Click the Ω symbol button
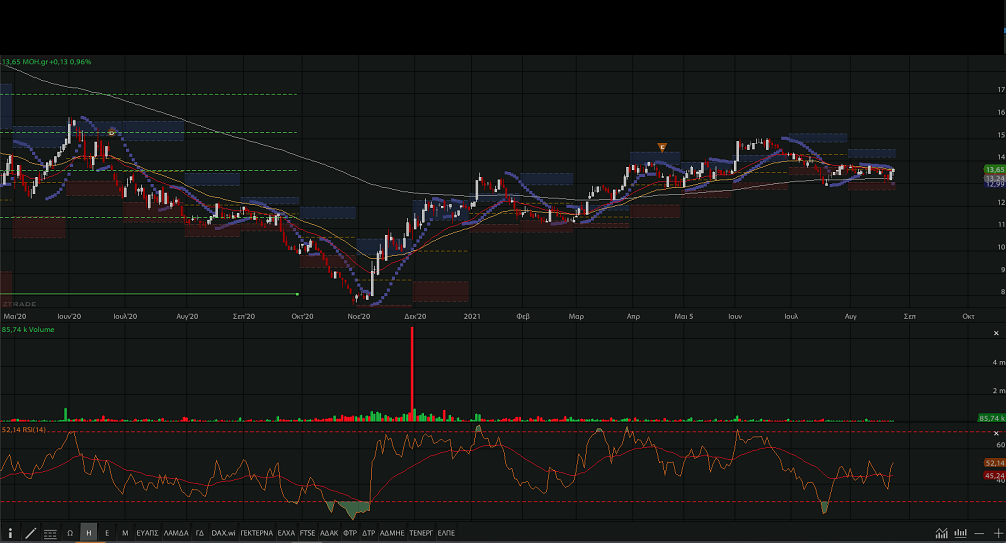The height and width of the screenshot is (543, 1006). pyautogui.click(x=70, y=533)
